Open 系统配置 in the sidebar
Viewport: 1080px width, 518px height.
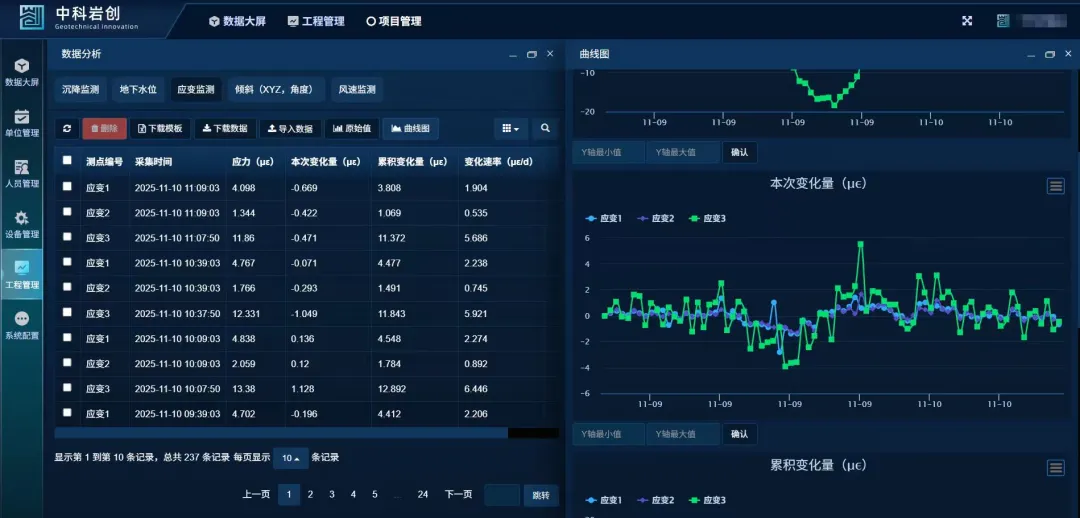(22, 325)
